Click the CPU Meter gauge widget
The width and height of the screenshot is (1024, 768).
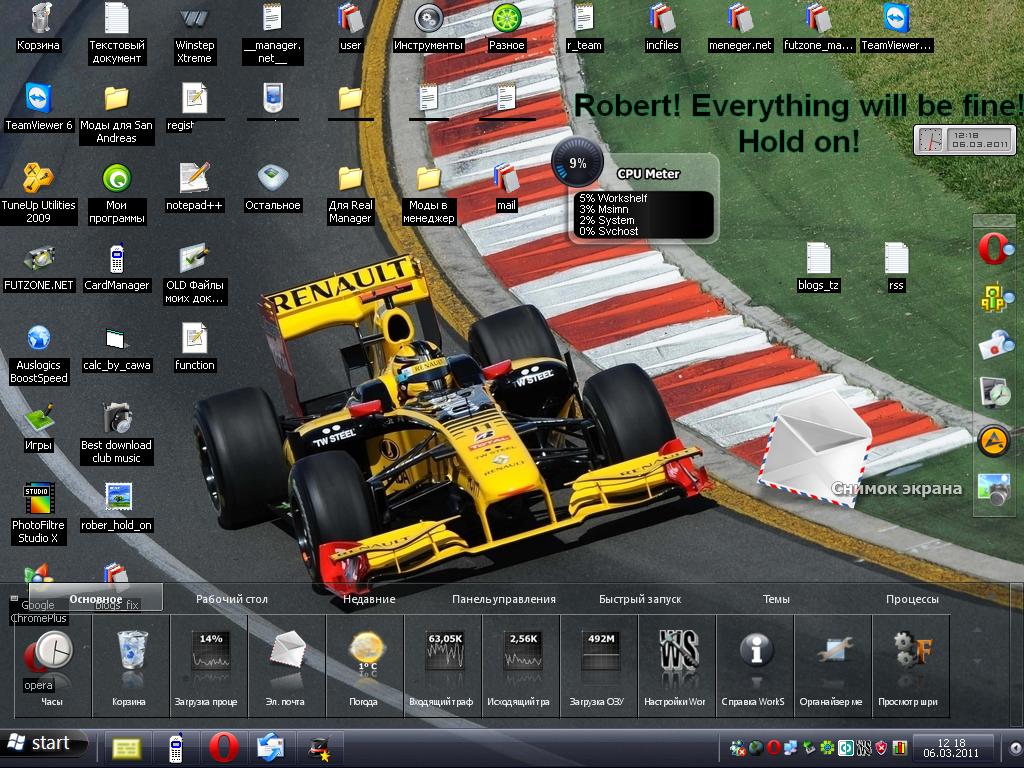[577, 163]
